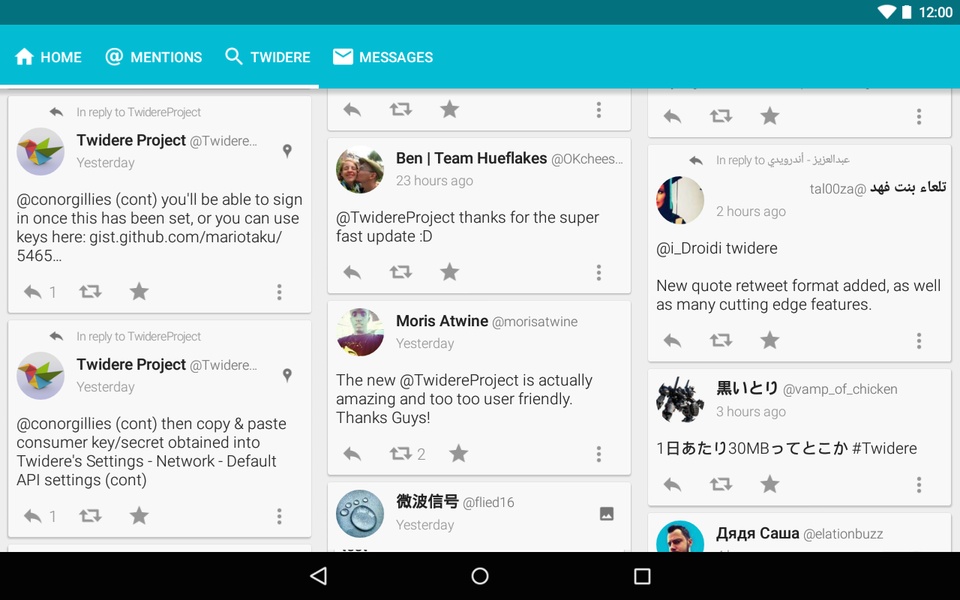Screen dimensions: 960x600
Task: Tap image indicator on flied16's tweet
Action: click(607, 514)
